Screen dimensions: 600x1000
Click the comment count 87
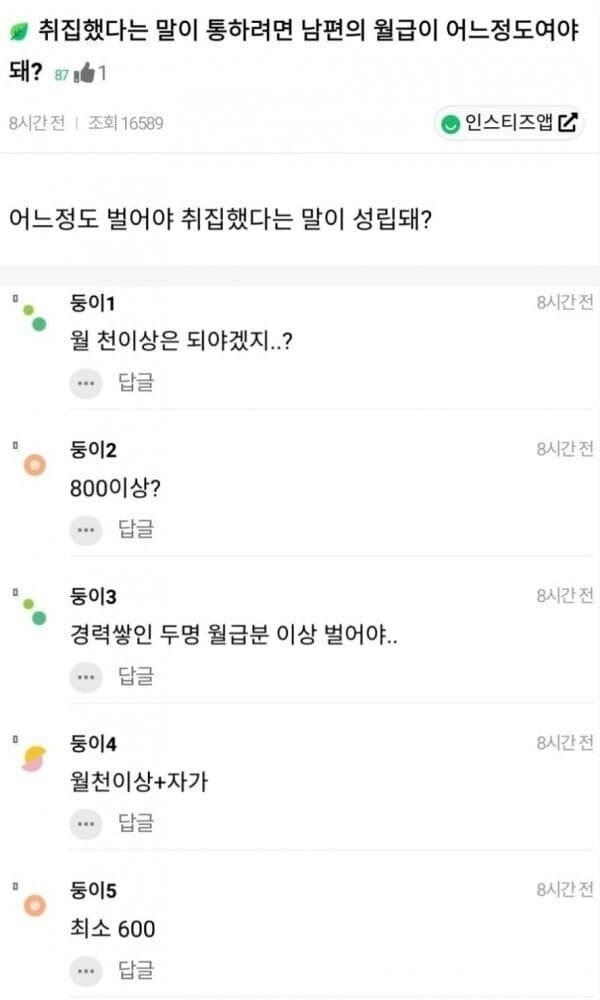point(62,75)
